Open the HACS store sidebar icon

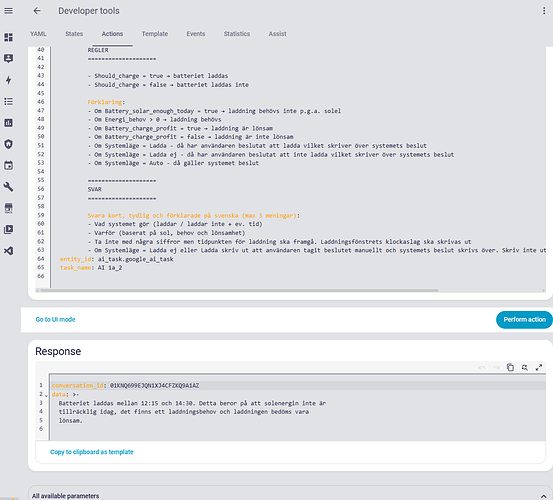[8, 208]
